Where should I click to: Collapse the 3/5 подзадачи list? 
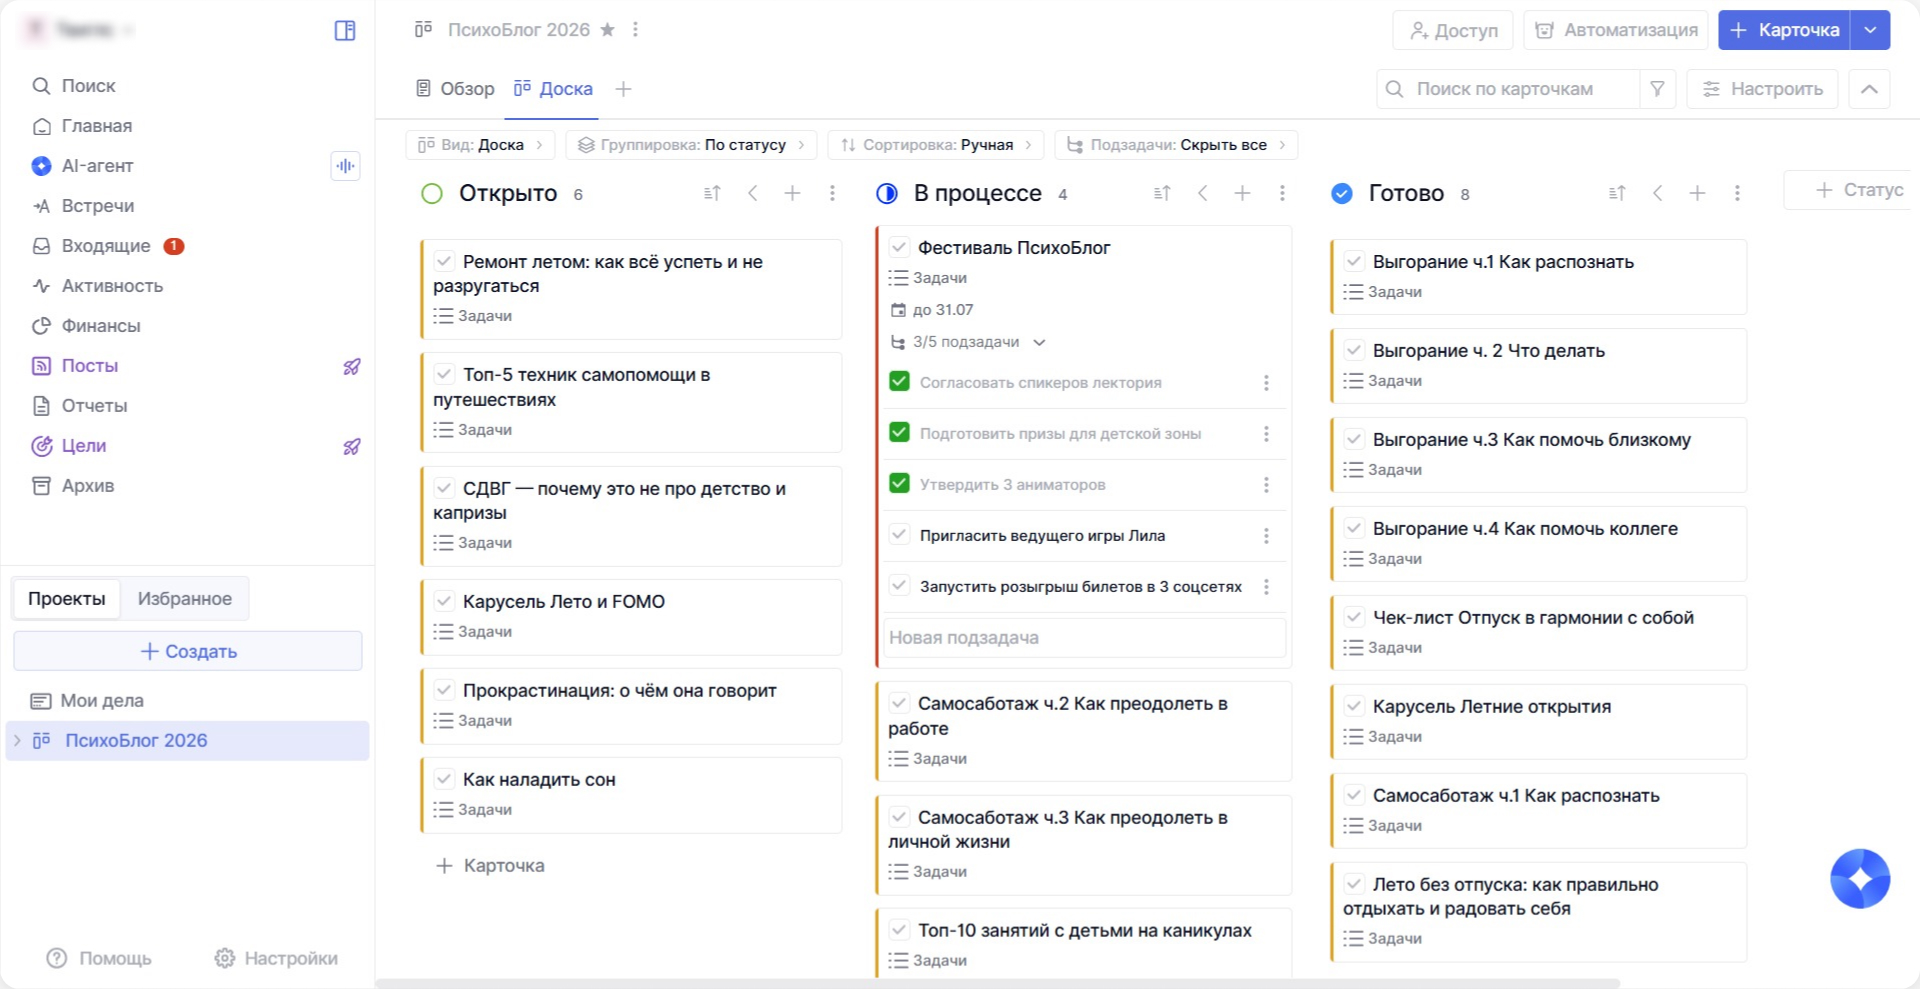(x=1039, y=342)
